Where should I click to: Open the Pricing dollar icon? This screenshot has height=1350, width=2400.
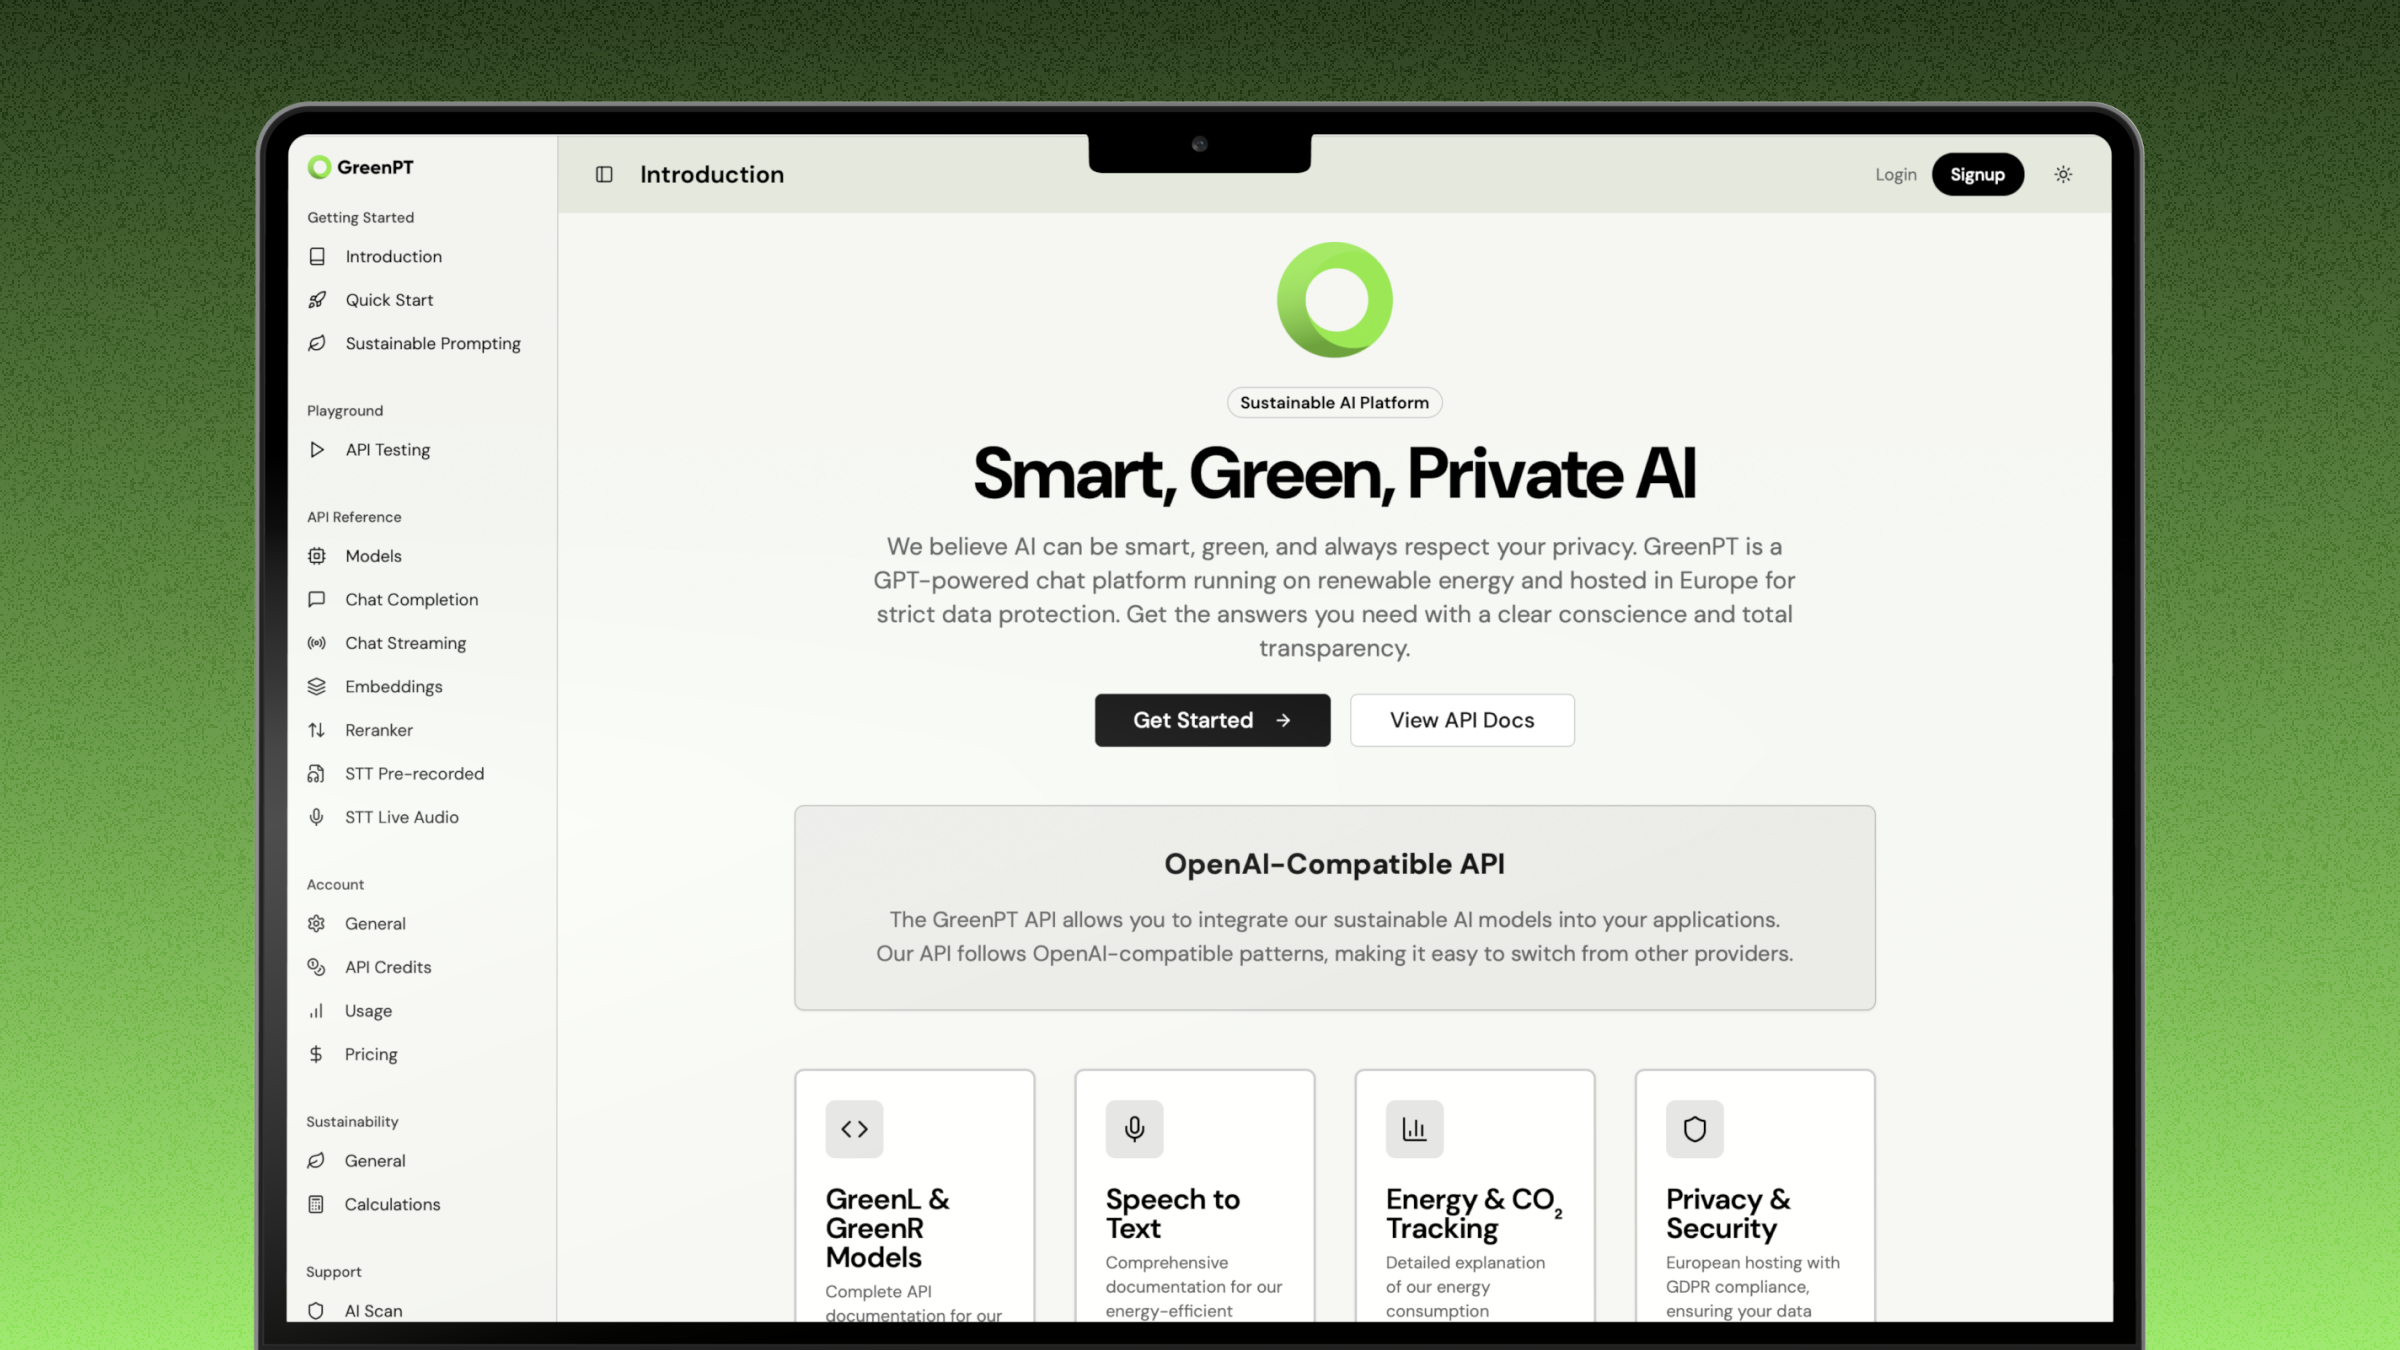[316, 1054]
